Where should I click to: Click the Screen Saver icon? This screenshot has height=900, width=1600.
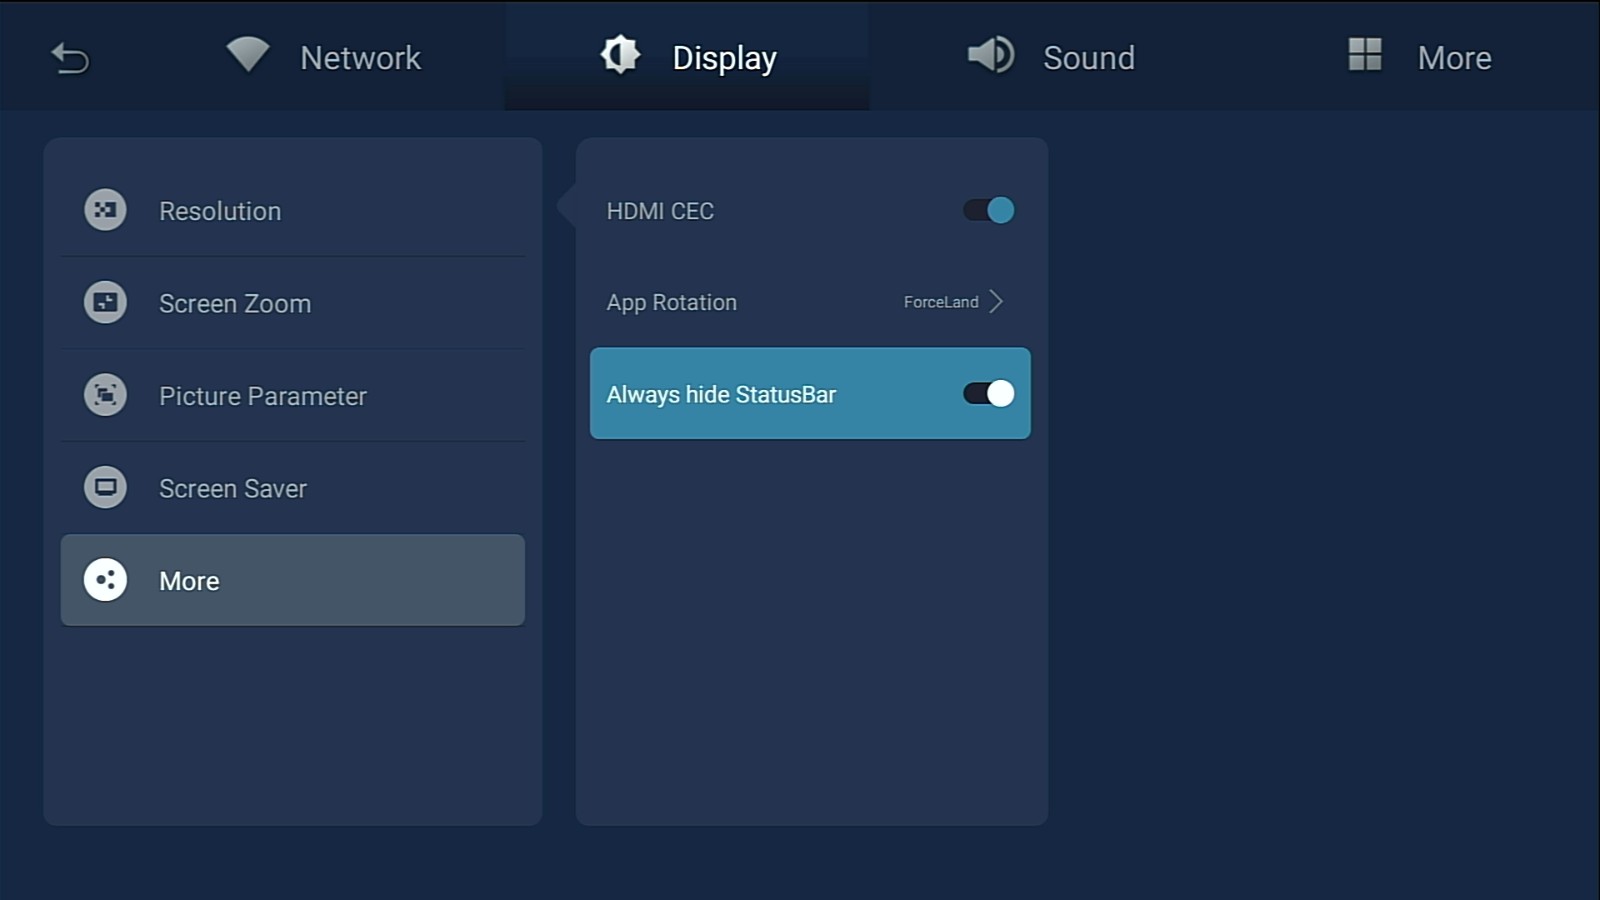(105, 488)
